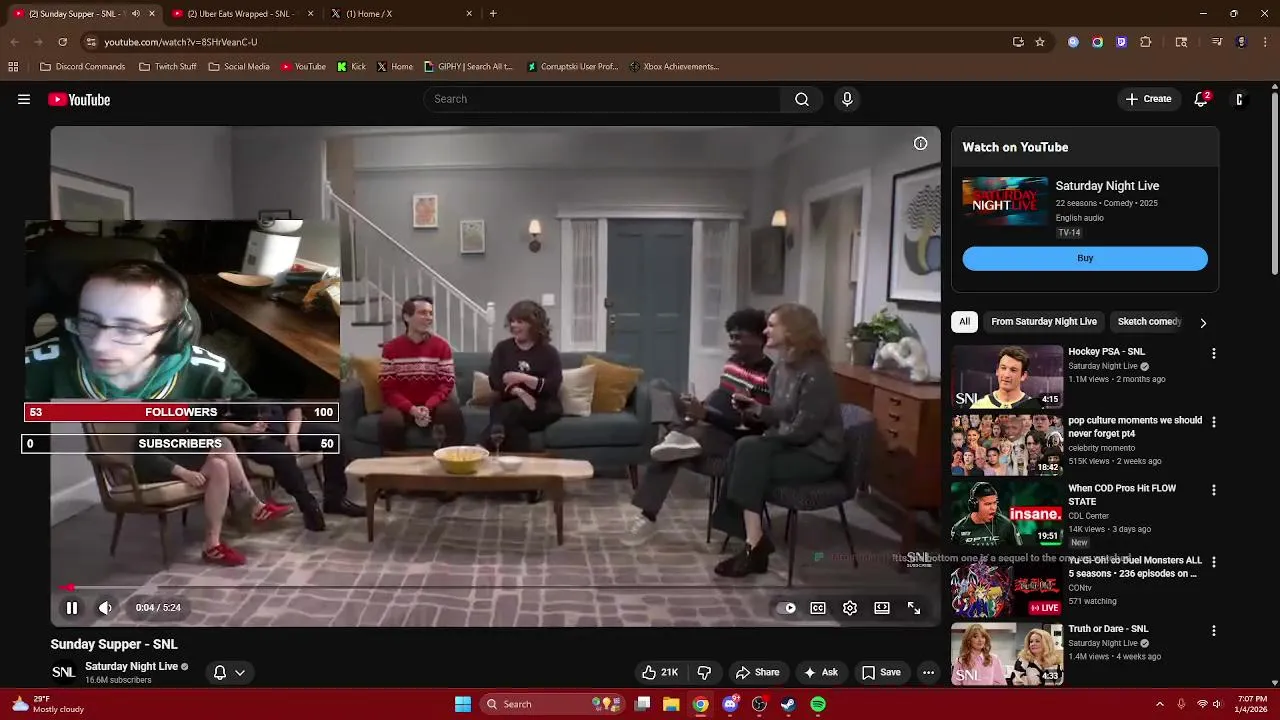1280x720 pixels.
Task: Open File Explorer from the taskbar
Action: [671, 704]
